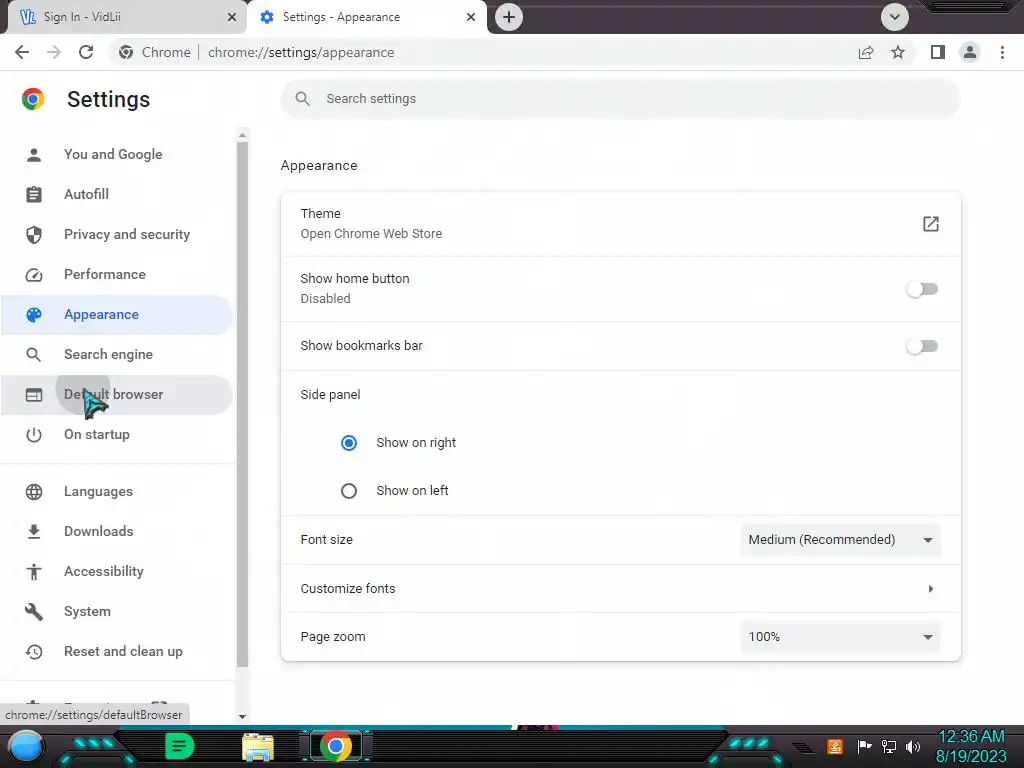Image resolution: width=1024 pixels, height=768 pixels.
Task: Open a new tab with plus button
Action: (509, 17)
